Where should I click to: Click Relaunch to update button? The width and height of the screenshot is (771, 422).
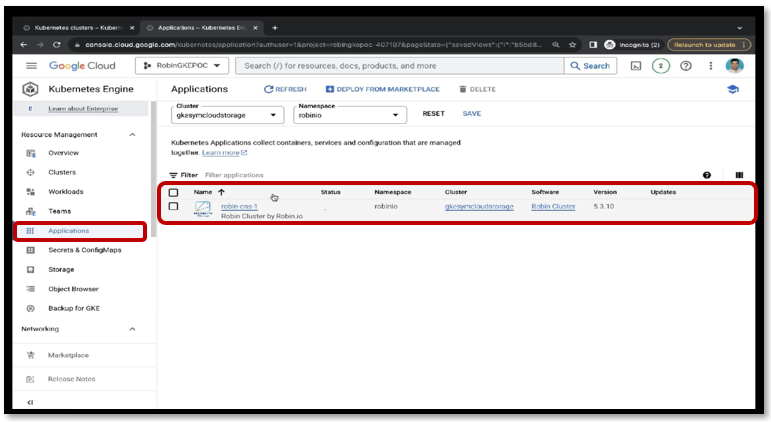(709, 45)
